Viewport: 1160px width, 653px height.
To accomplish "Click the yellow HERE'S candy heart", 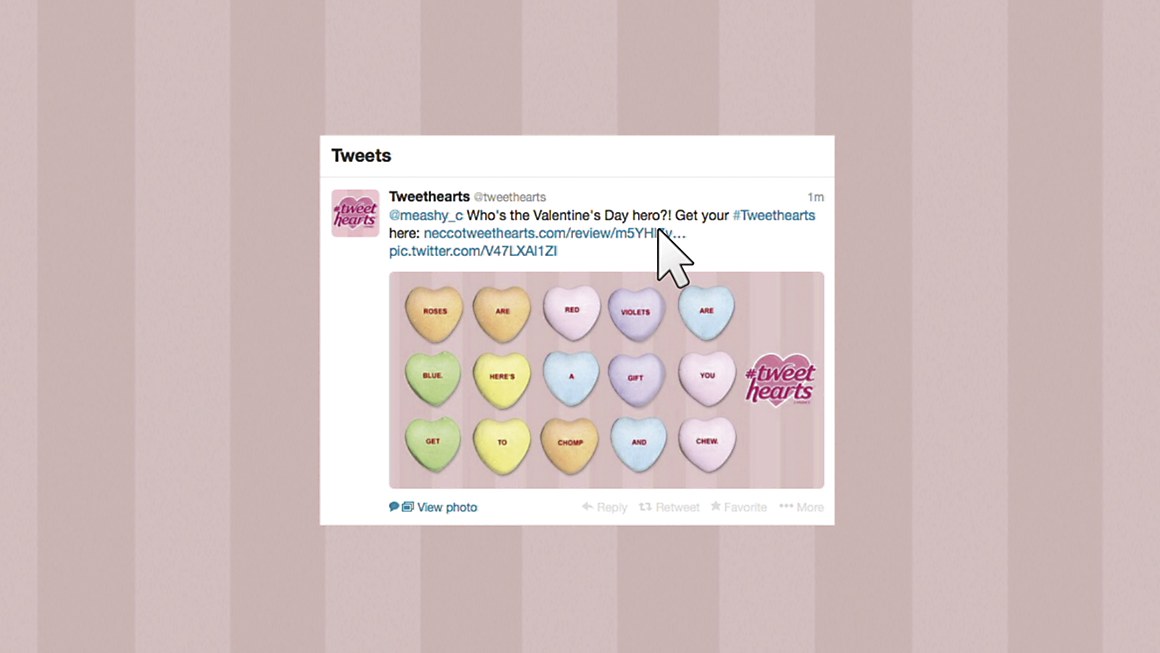I will [502, 379].
